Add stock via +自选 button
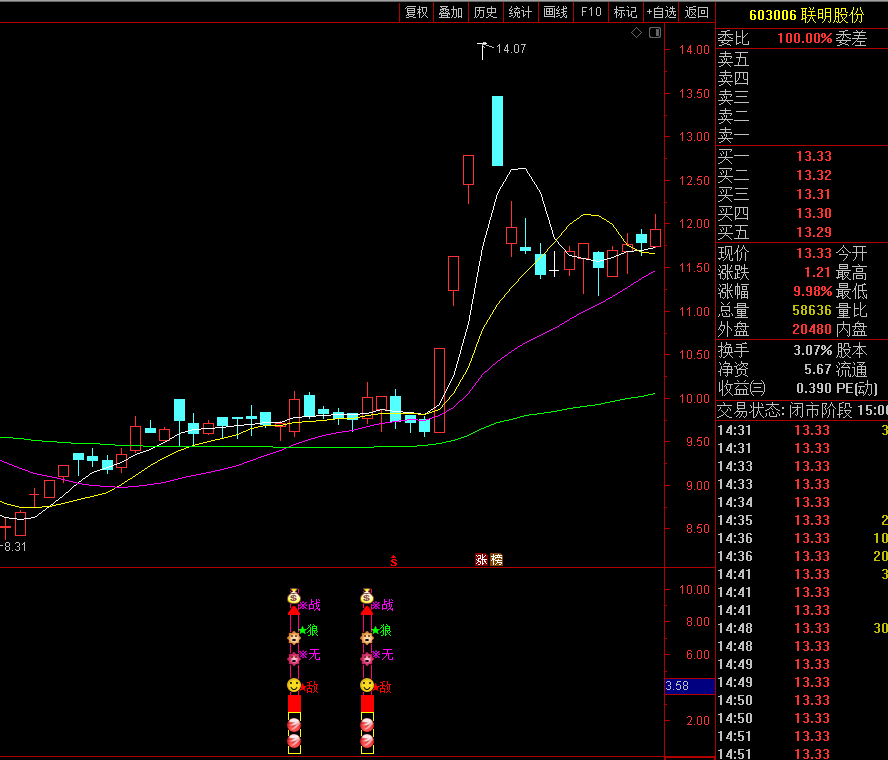The image size is (888, 760). [661, 12]
